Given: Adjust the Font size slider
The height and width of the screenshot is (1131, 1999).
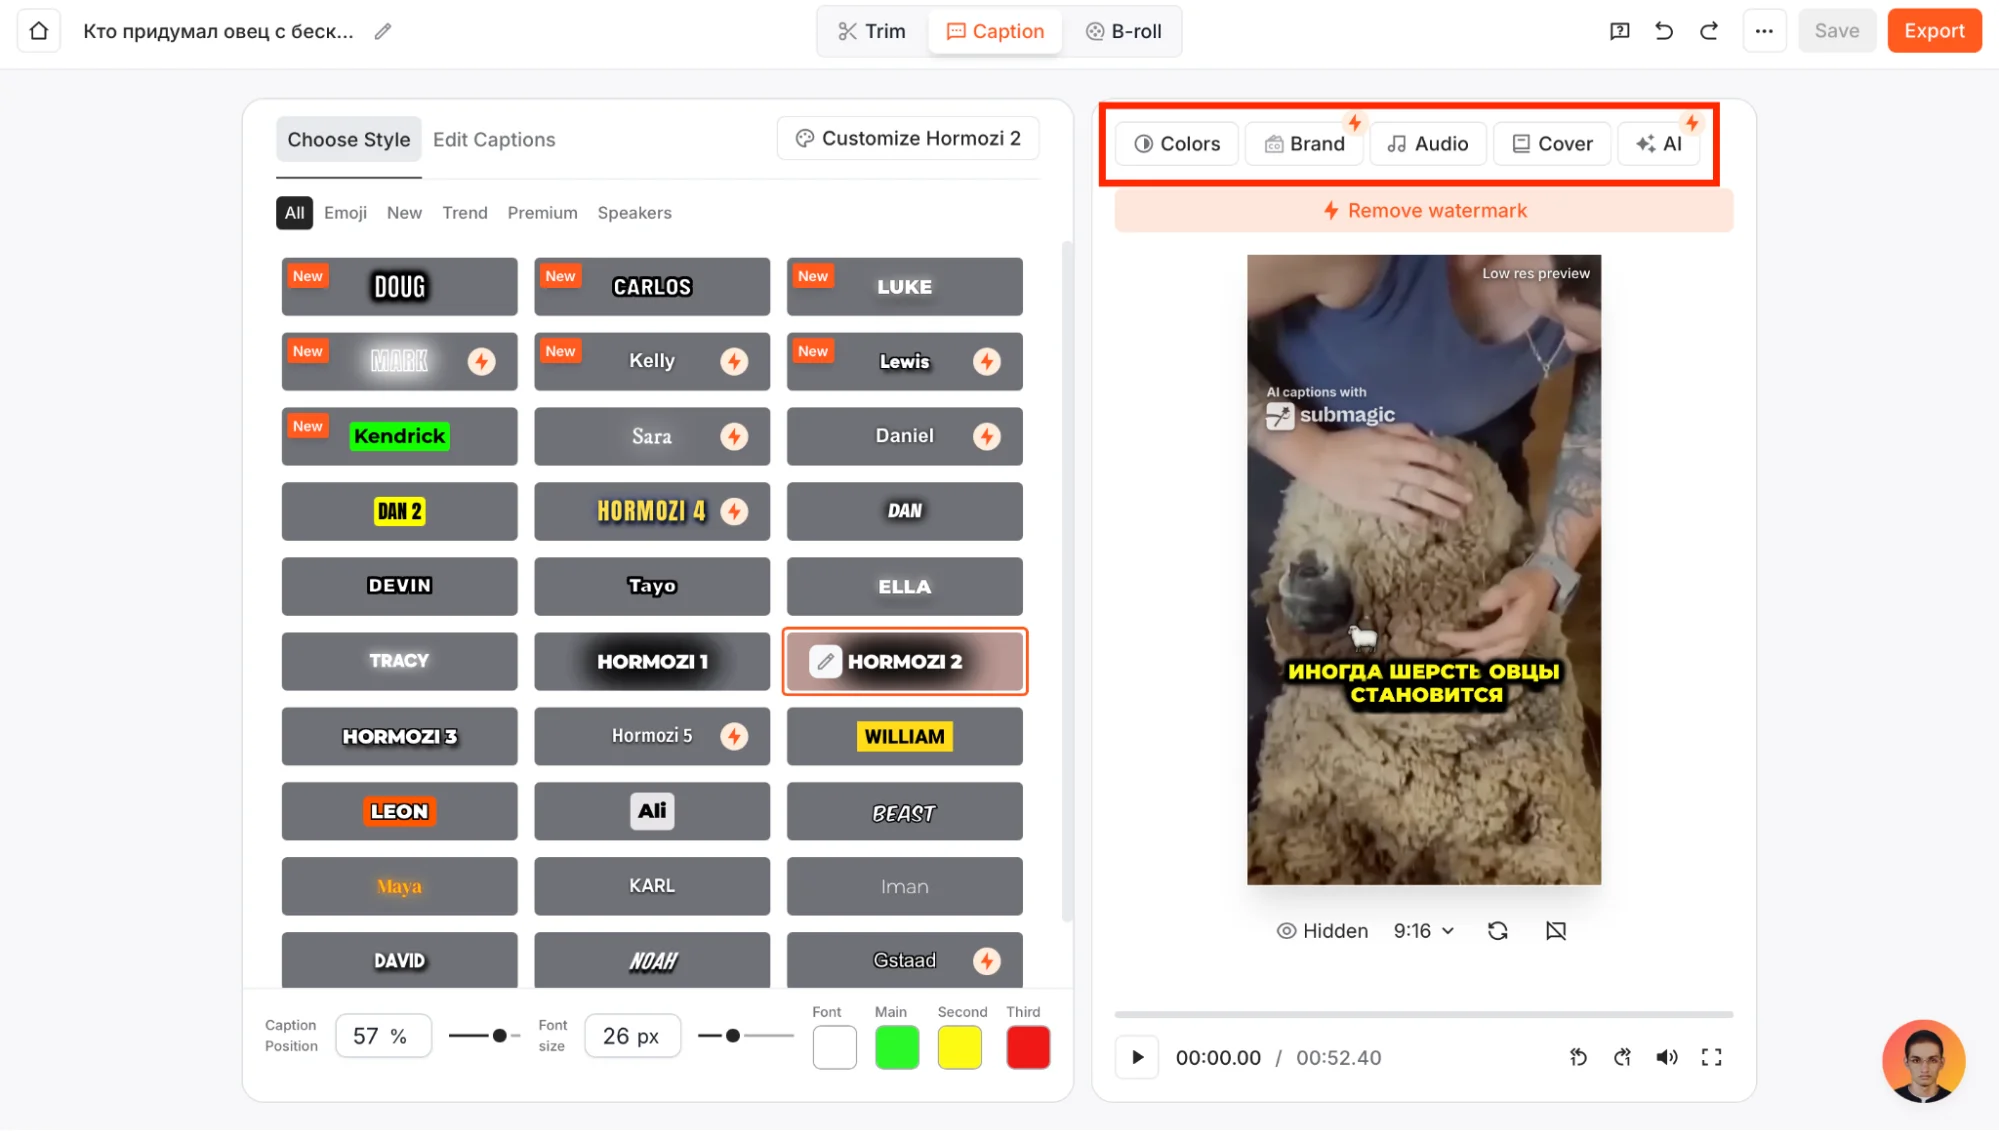Looking at the screenshot, I should pyautogui.click(x=745, y=1036).
